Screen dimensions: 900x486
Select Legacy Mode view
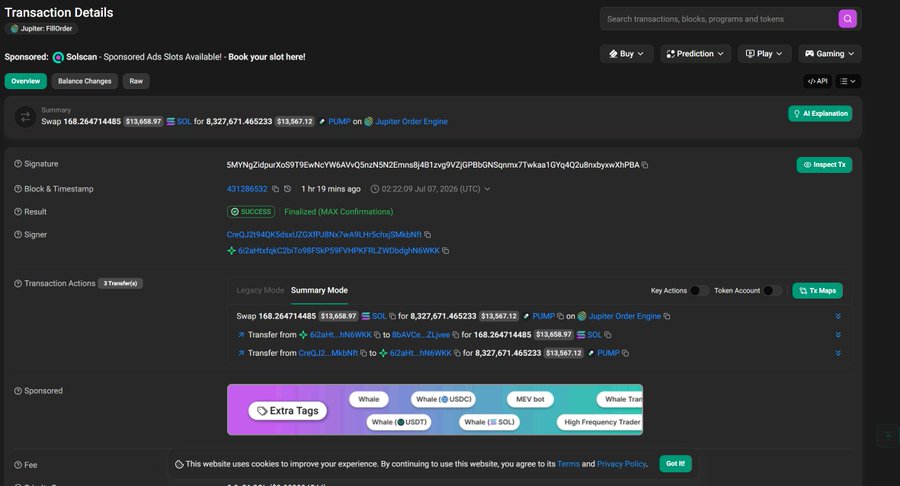260,290
